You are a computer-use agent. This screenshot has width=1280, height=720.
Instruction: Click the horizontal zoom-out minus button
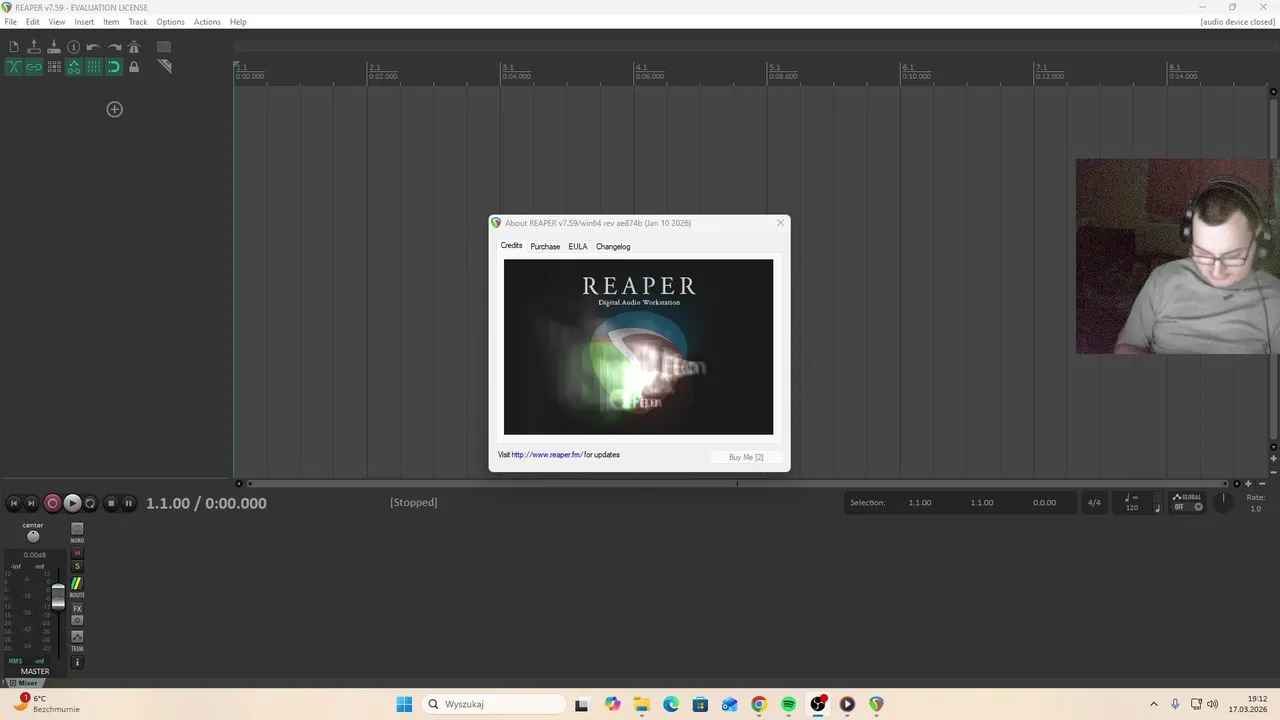1262,484
